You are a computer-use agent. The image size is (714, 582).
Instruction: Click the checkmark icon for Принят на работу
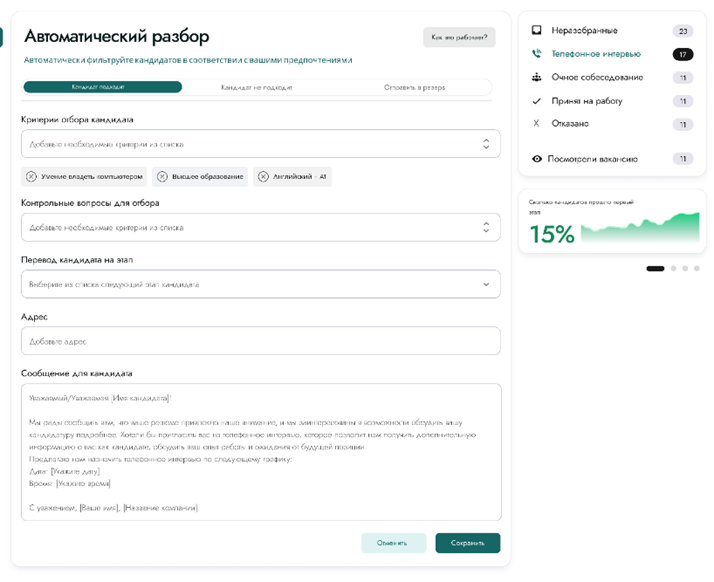point(537,101)
